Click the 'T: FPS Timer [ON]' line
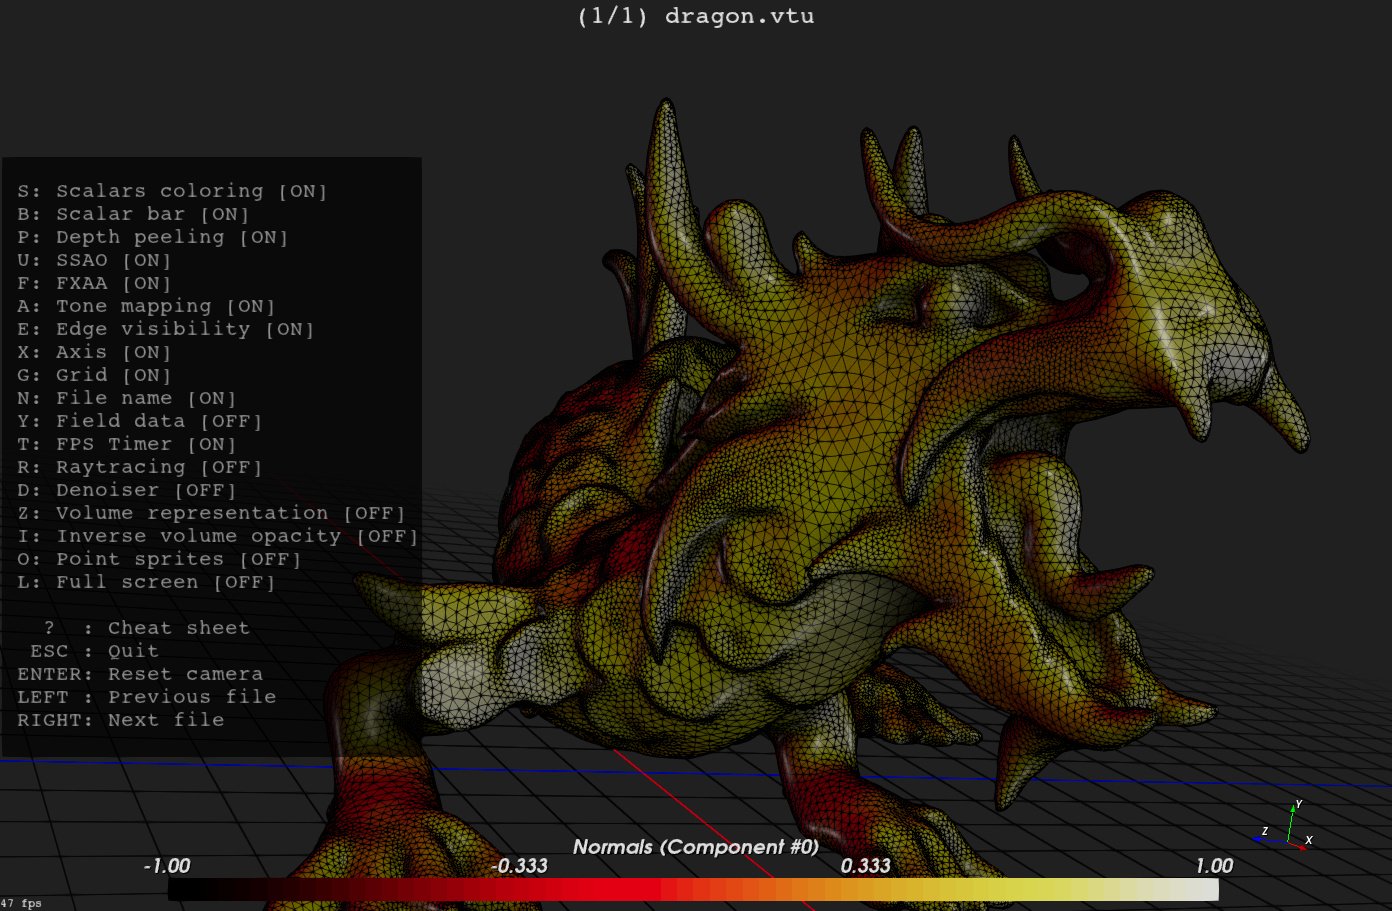The image size is (1392, 911). (x=127, y=444)
